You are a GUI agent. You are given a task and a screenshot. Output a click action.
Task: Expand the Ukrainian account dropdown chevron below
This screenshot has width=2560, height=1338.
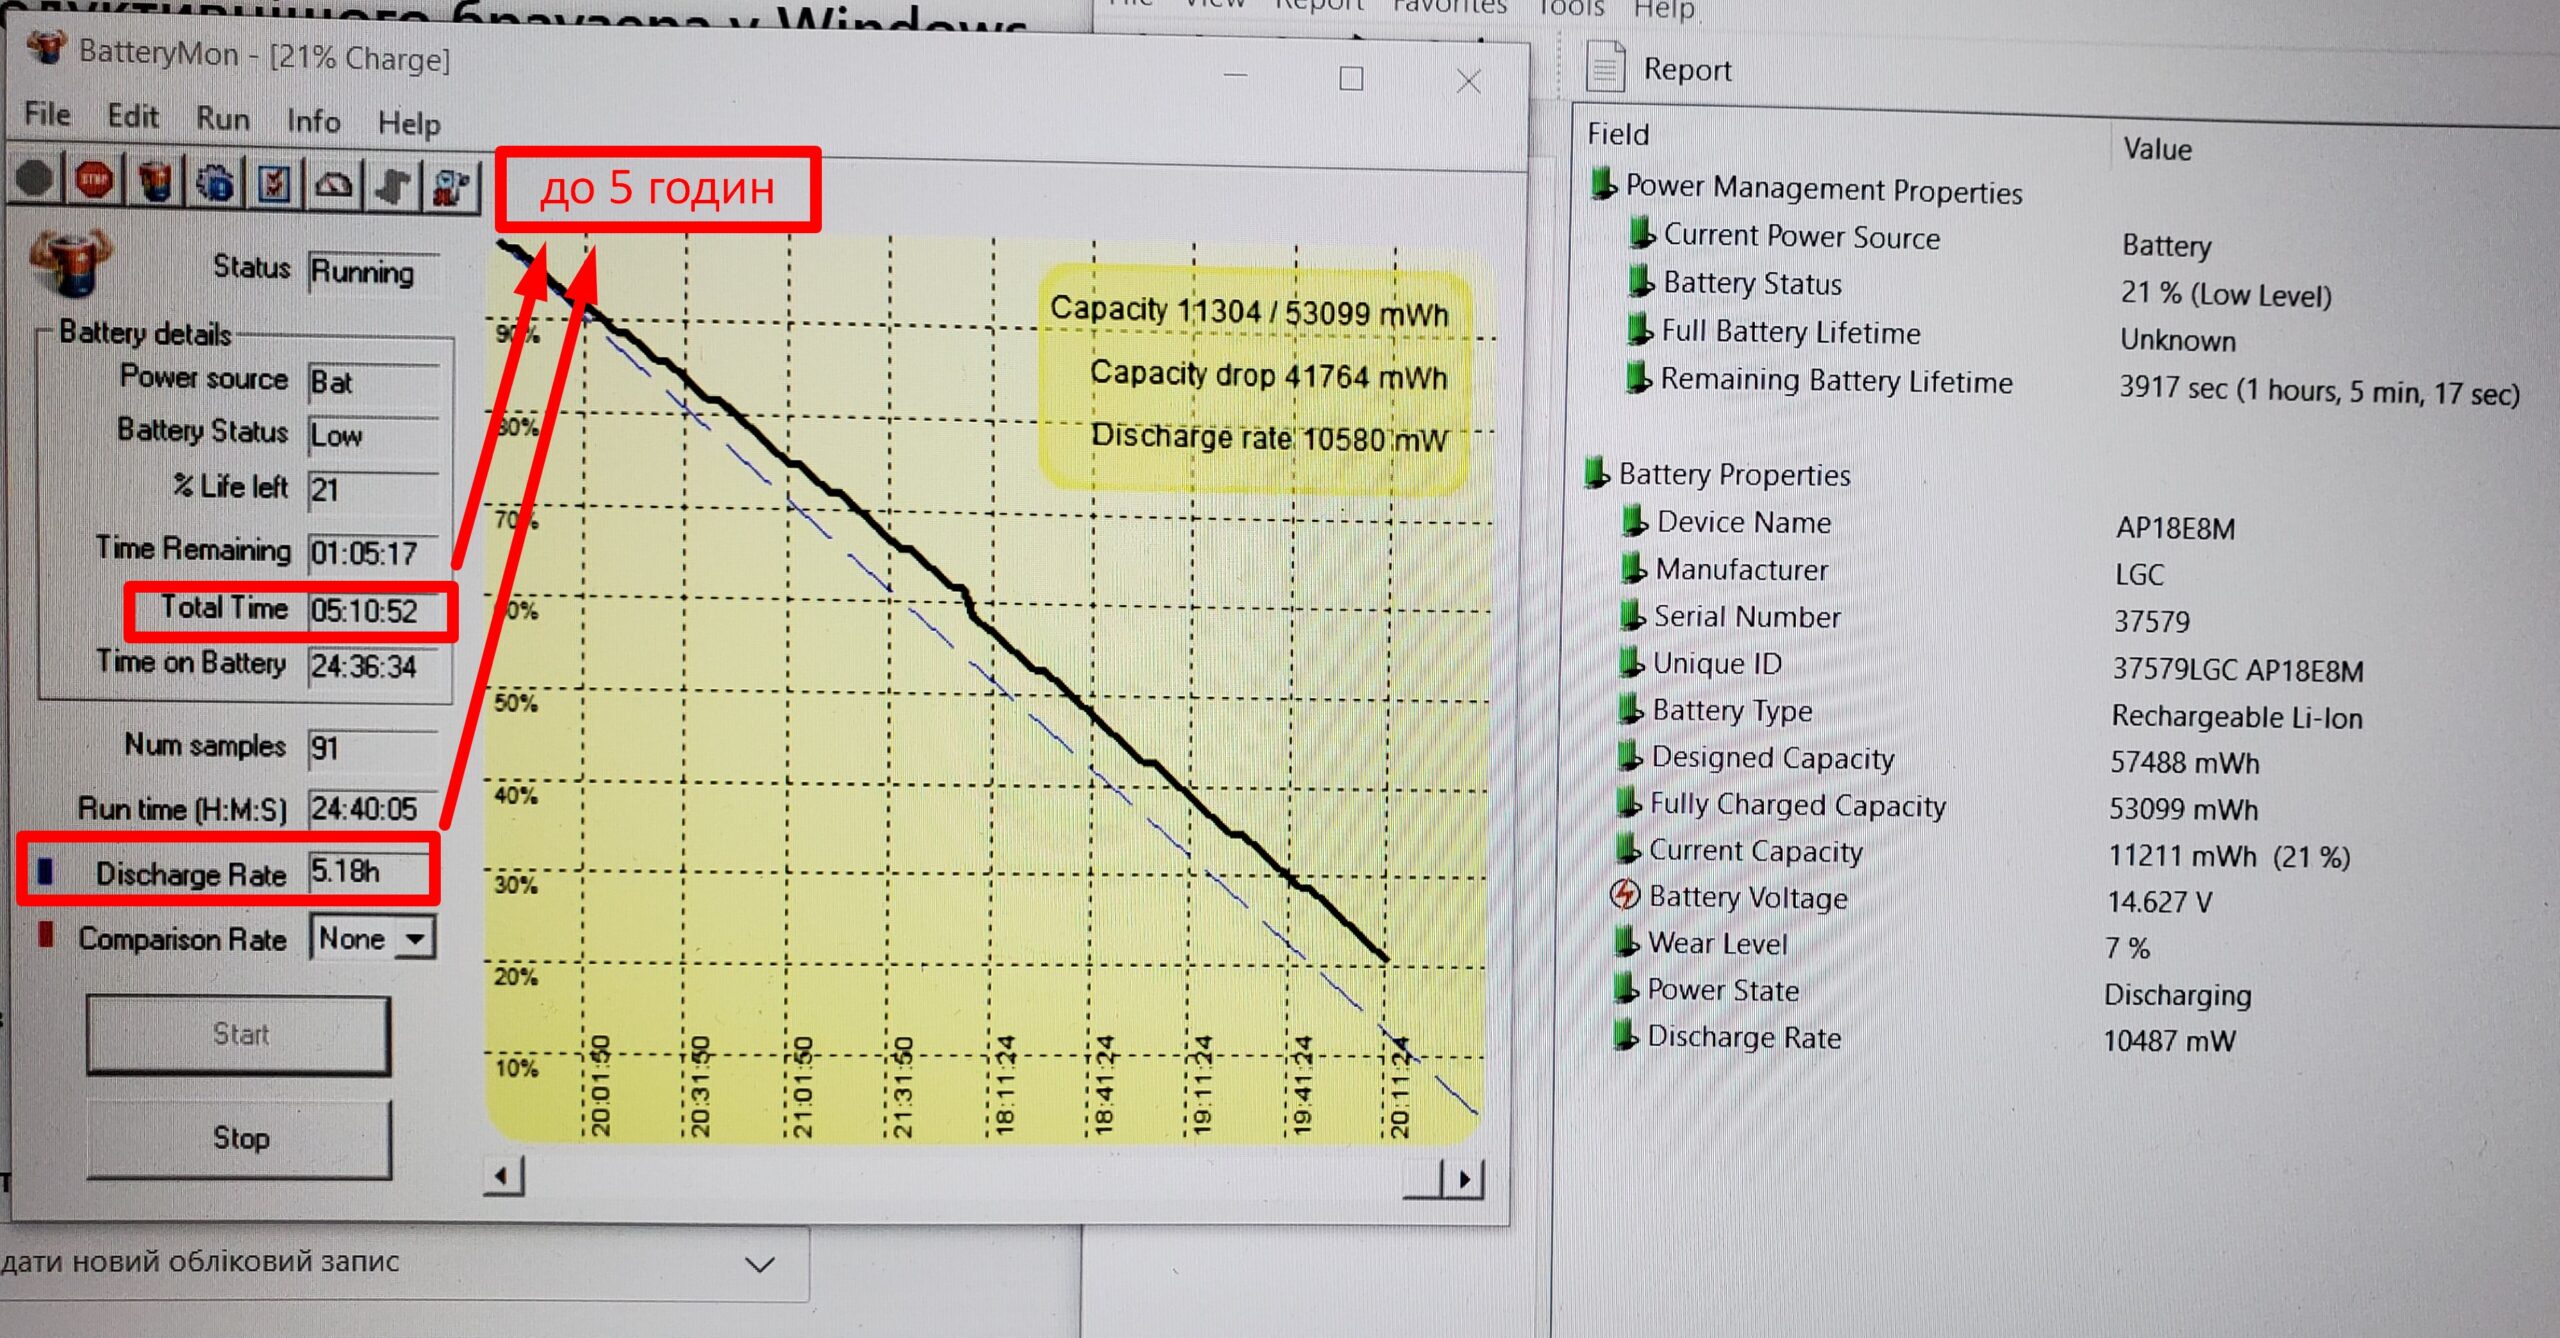(x=760, y=1264)
